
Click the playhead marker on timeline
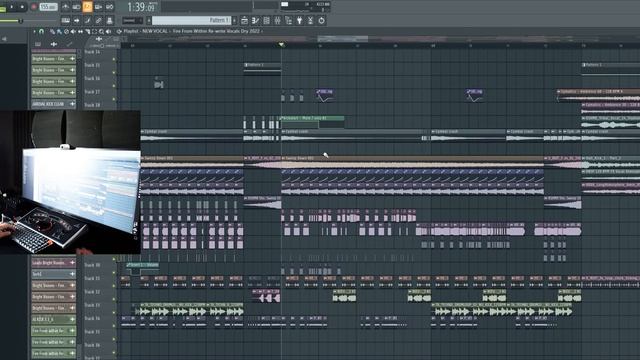281,44
